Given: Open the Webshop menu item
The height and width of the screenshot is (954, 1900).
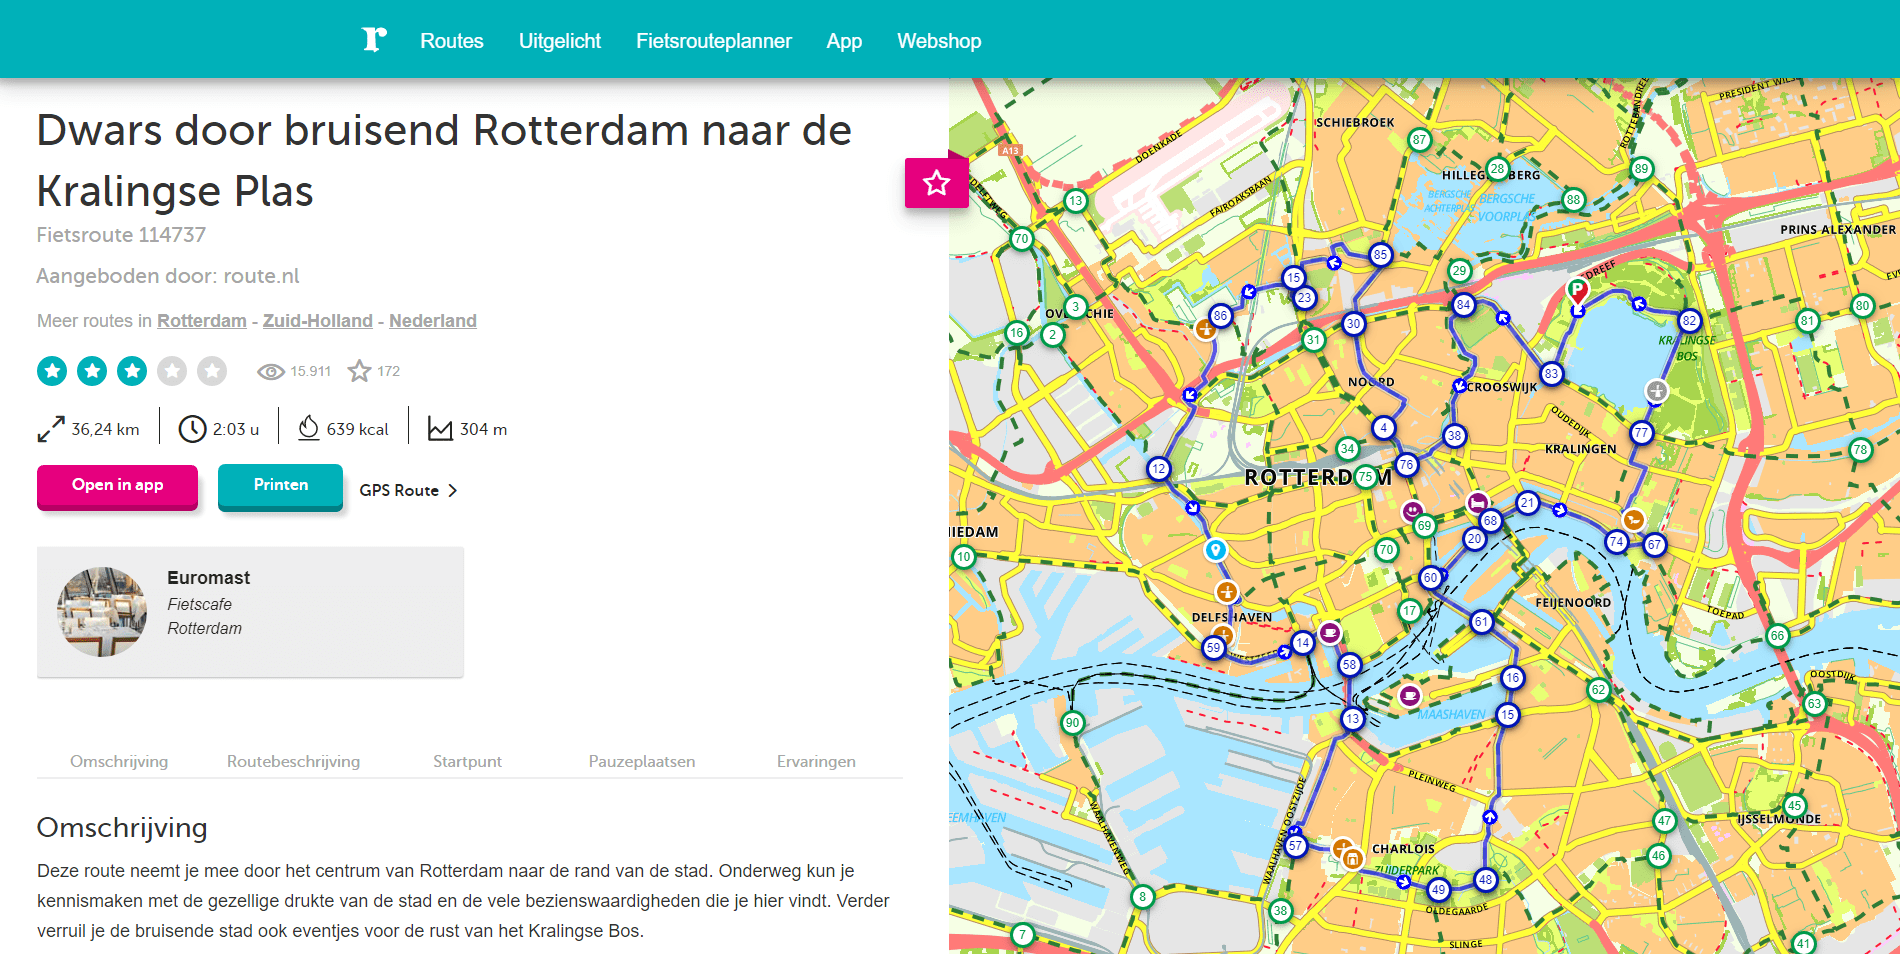Looking at the screenshot, I should coord(939,41).
